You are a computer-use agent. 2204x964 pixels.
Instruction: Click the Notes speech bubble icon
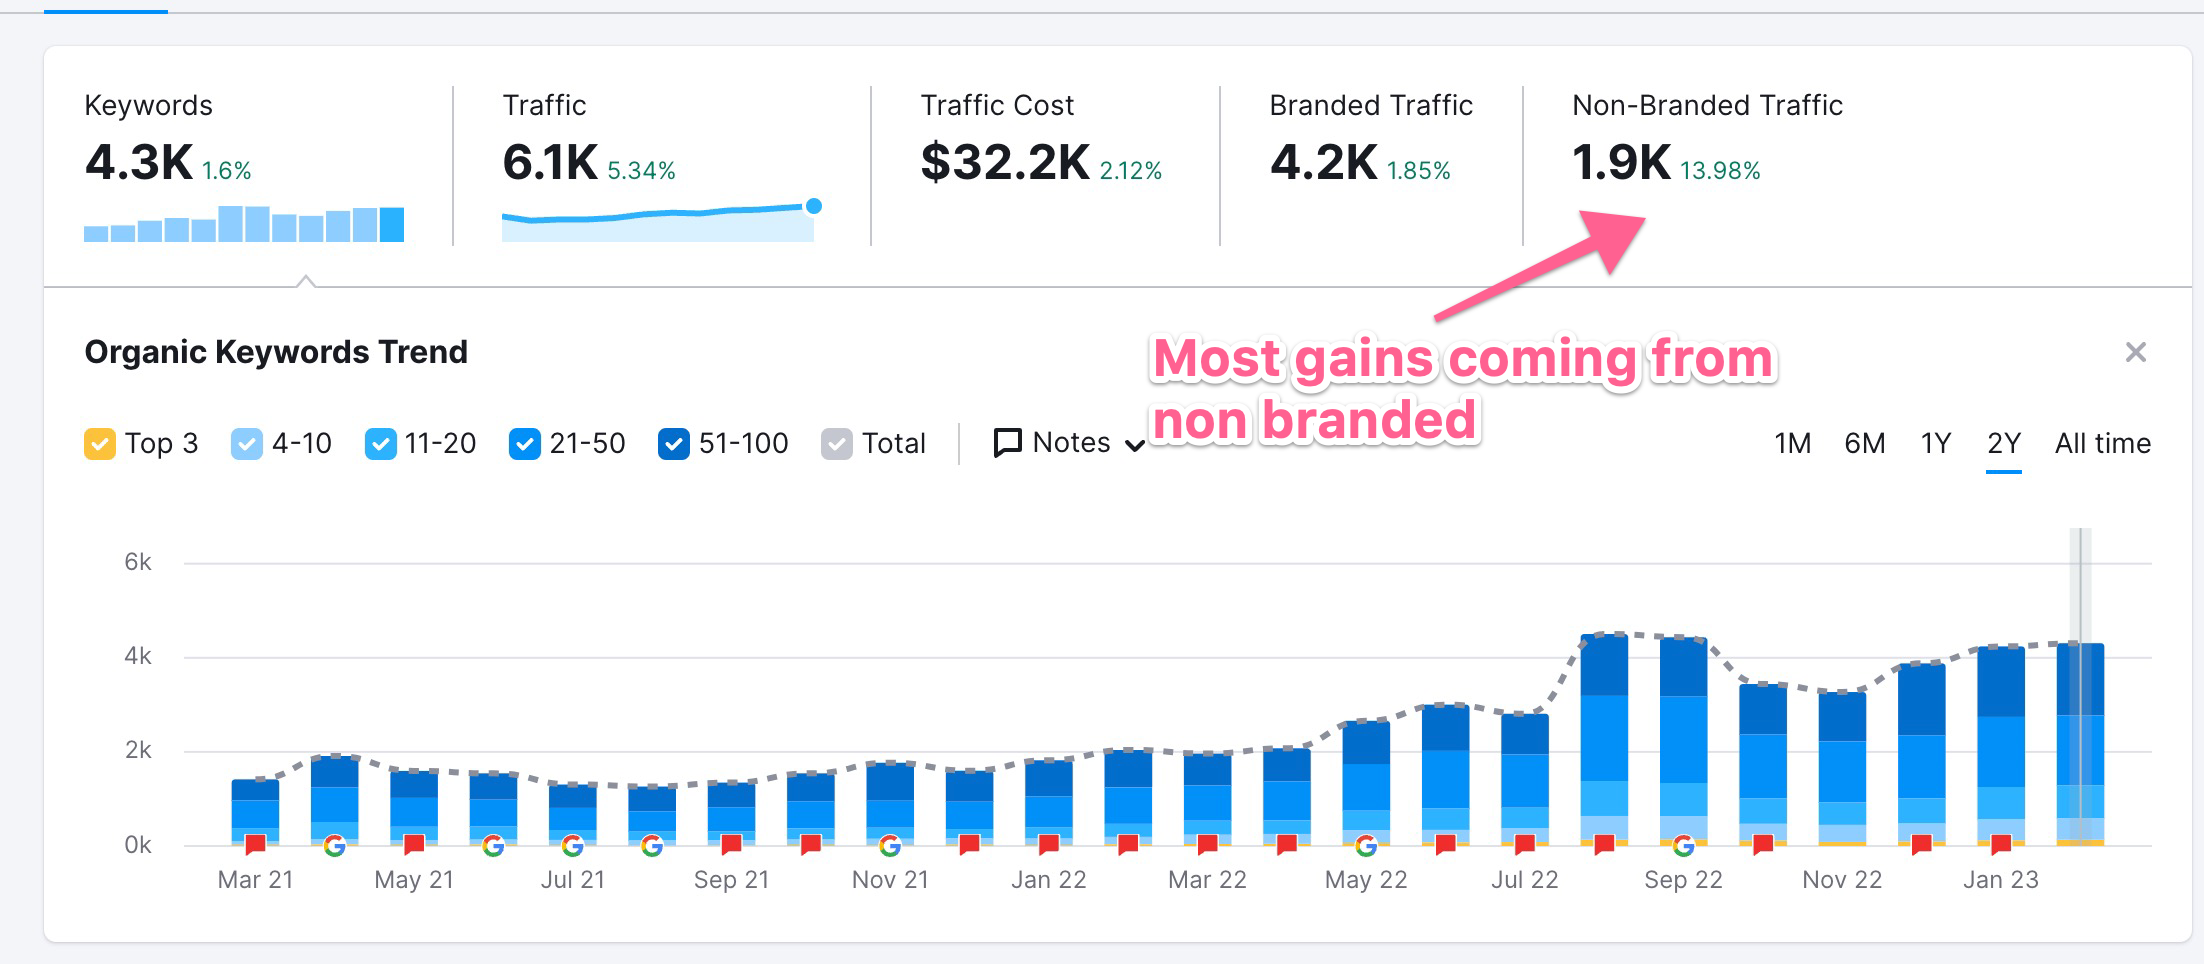point(1007,443)
